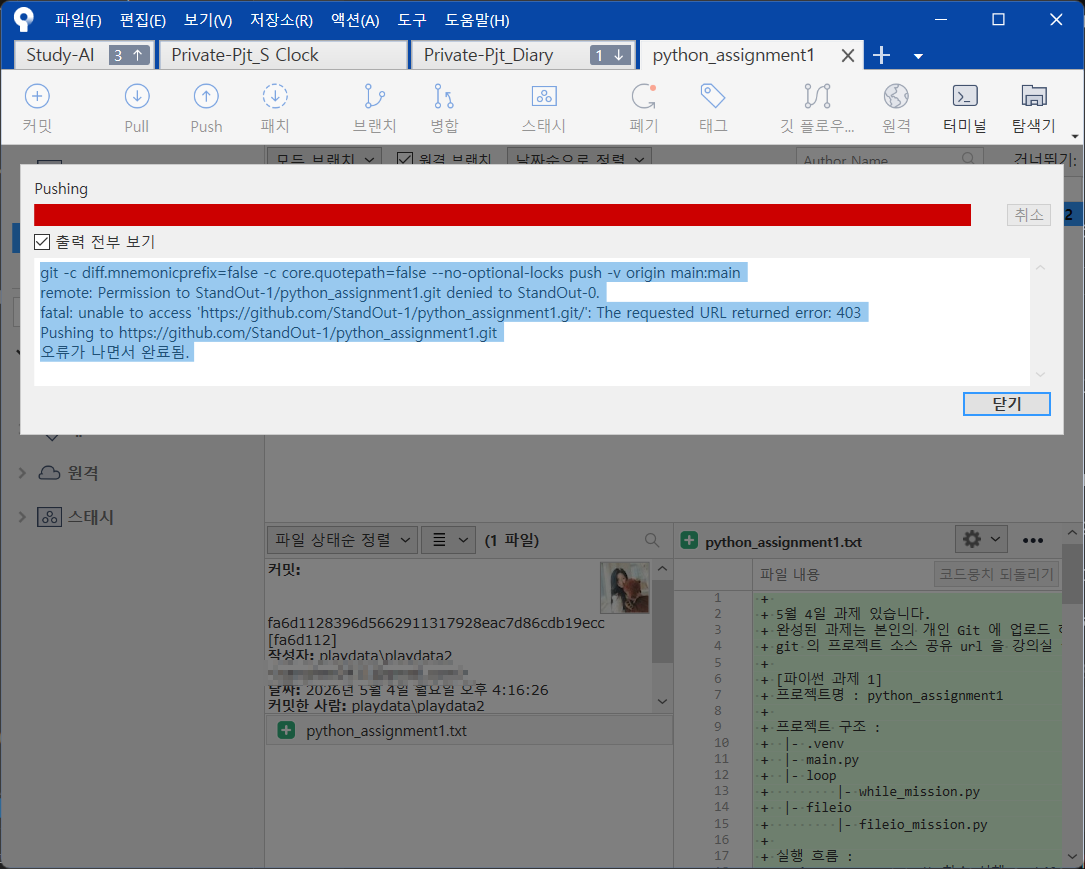Screen dimensions: 1085x869
Task: Open the 저장소(R) menu
Action: [x=282, y=20]
